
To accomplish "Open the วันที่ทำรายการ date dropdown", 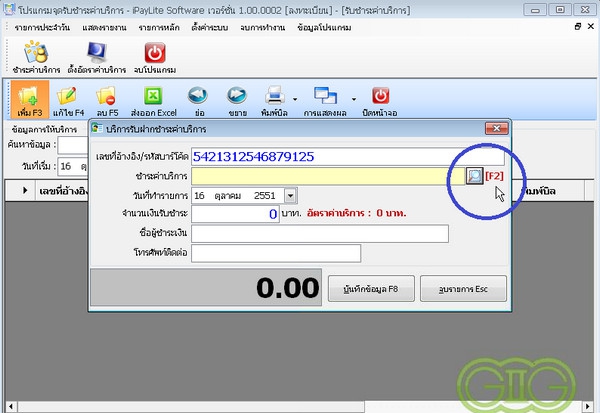I will point(290,196).
